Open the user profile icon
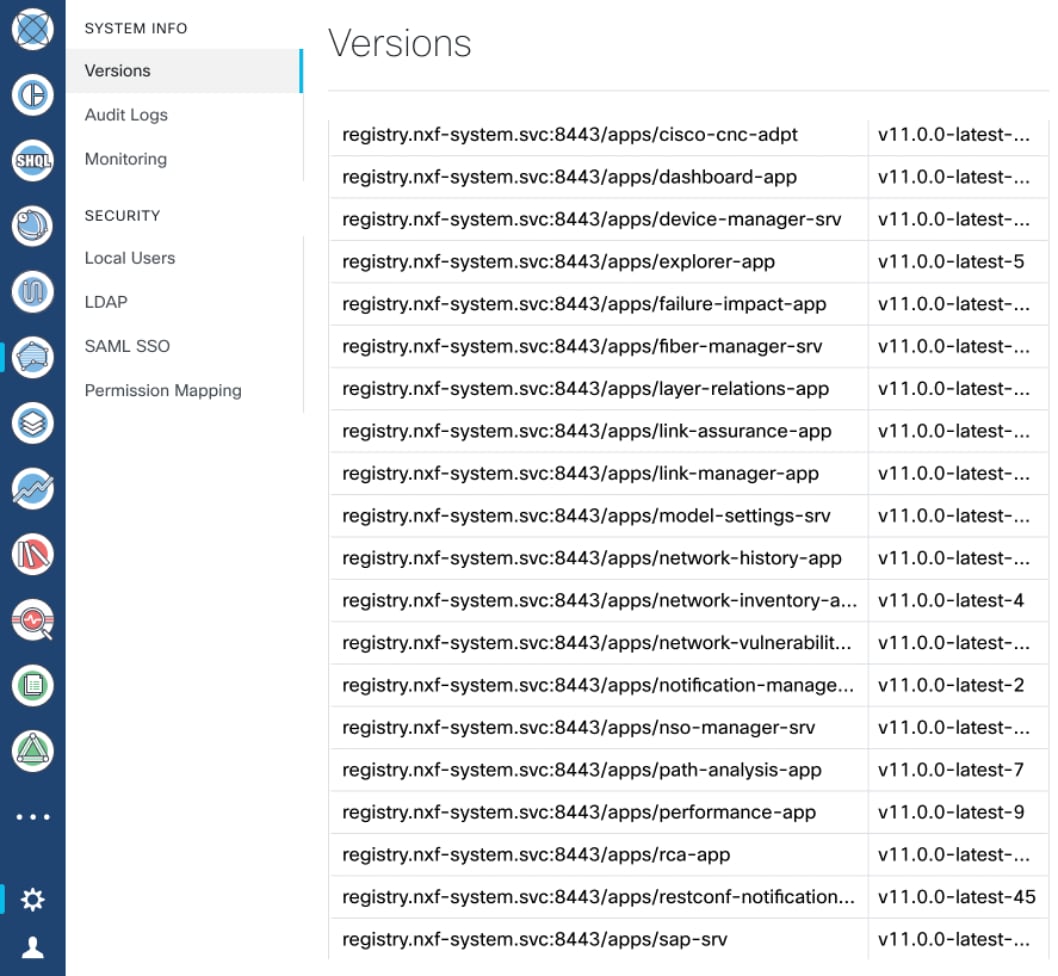1058x976 pixels. point(33,945)
